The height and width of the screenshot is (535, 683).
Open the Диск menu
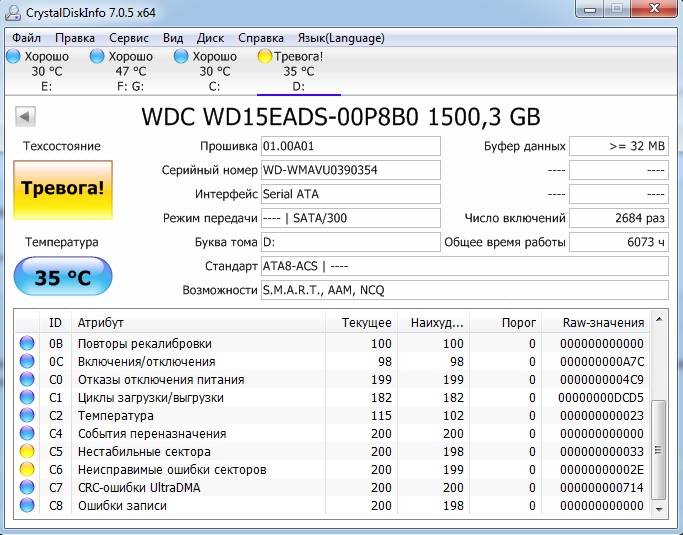pyautogui.click(x=210, y=38)
